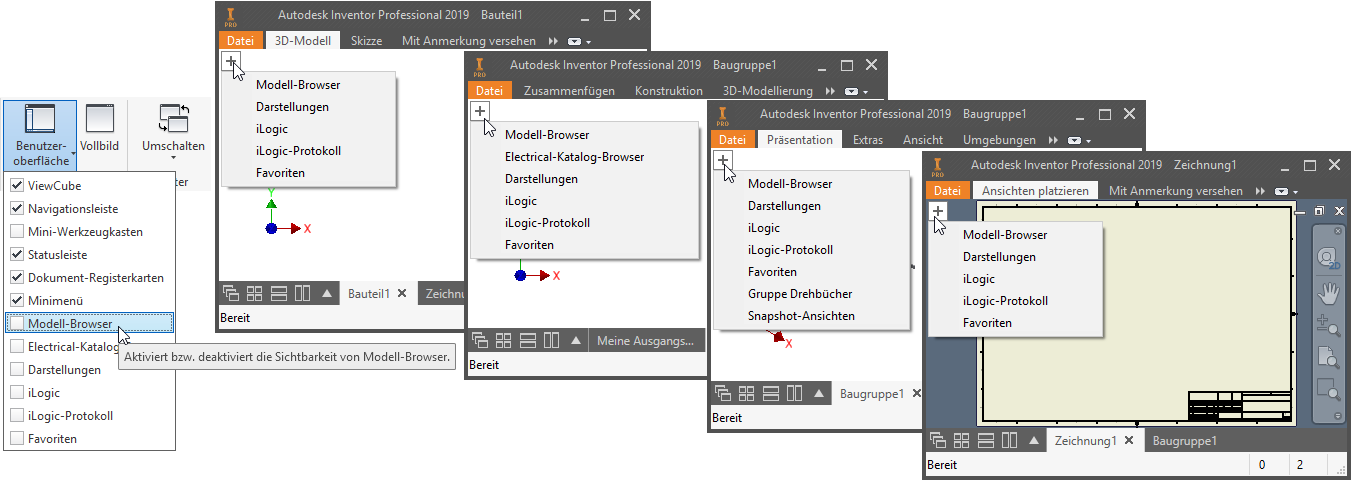Click tile windows grid icon in Bauteil1 window
The height and width of the screenshot is (482, 1354).
tap(255, 294)
